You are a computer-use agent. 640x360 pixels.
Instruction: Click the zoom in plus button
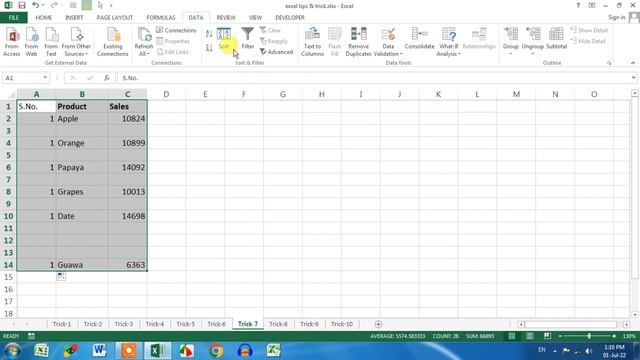point(614,336)
